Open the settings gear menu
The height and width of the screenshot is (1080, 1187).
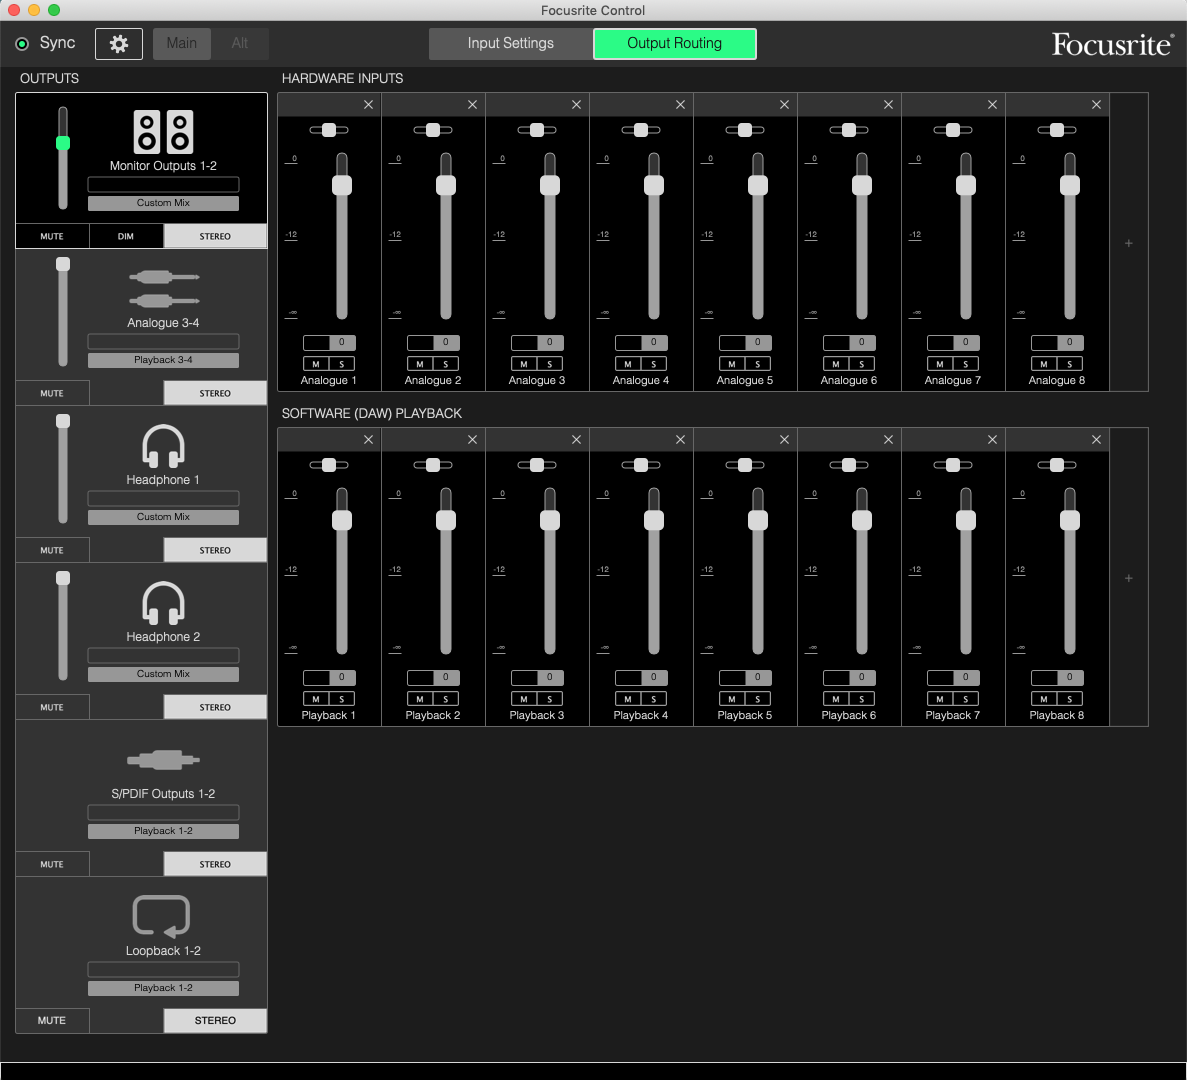pyautogui.click(x=119, y=44)
